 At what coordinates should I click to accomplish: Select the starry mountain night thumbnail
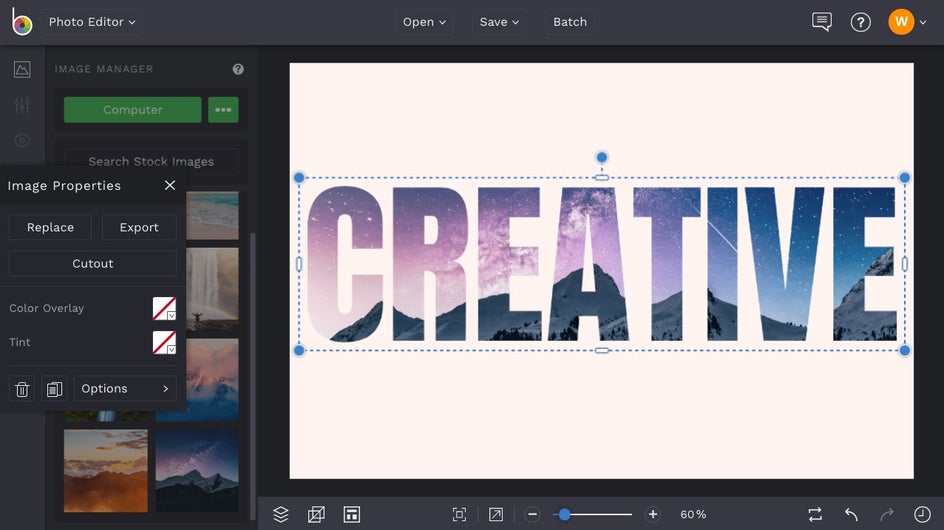(x=197, y=470)
